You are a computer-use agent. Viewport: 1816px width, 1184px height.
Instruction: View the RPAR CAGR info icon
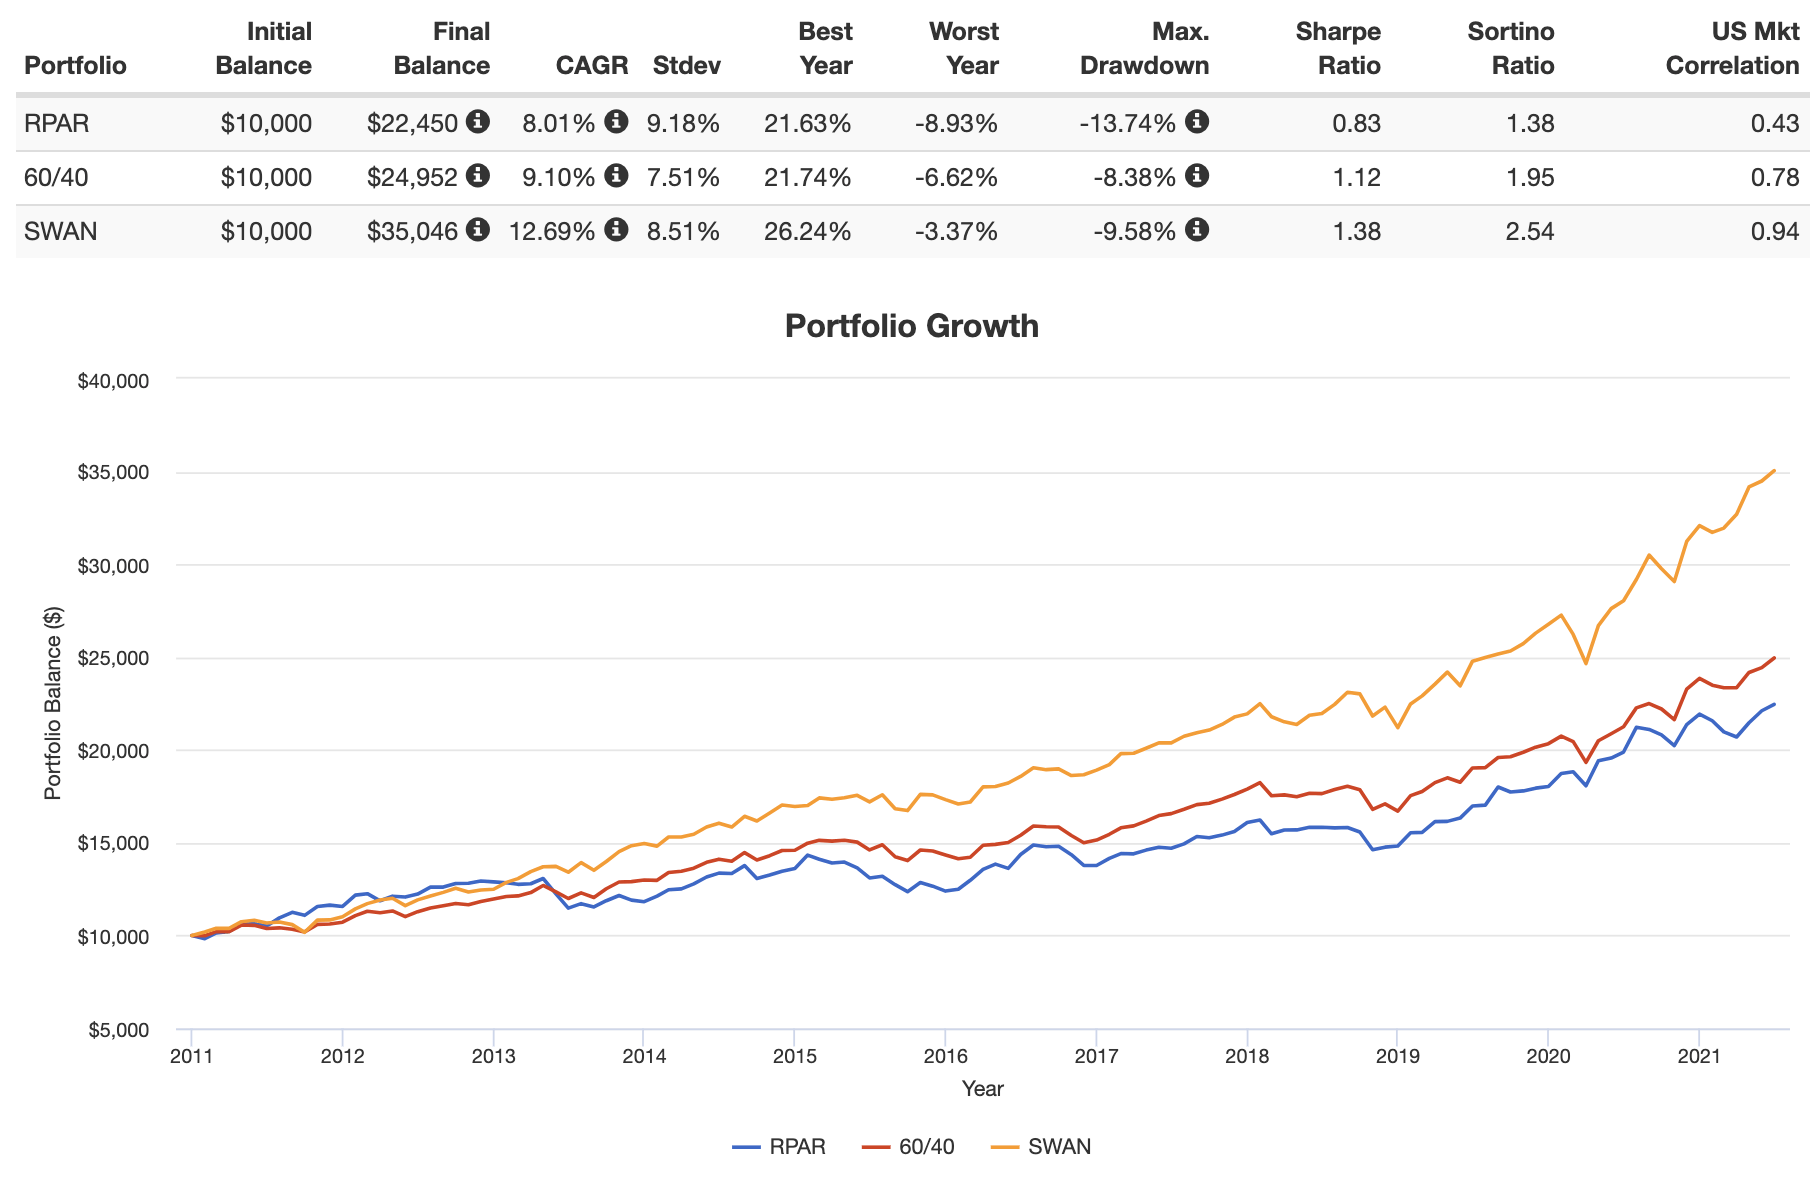[x=617, y=123]
